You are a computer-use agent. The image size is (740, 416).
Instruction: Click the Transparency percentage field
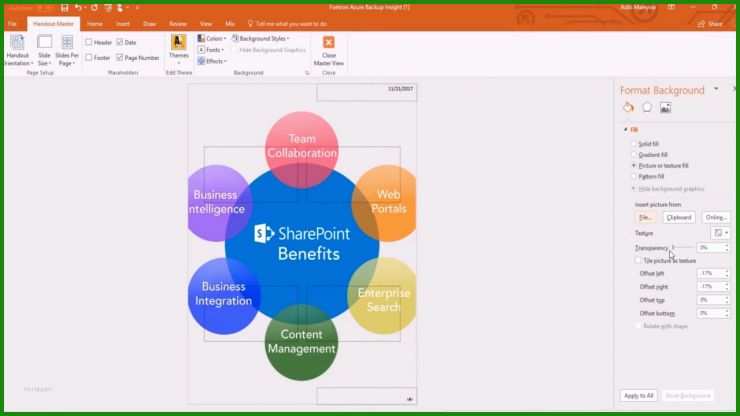(x=710, y=247)
